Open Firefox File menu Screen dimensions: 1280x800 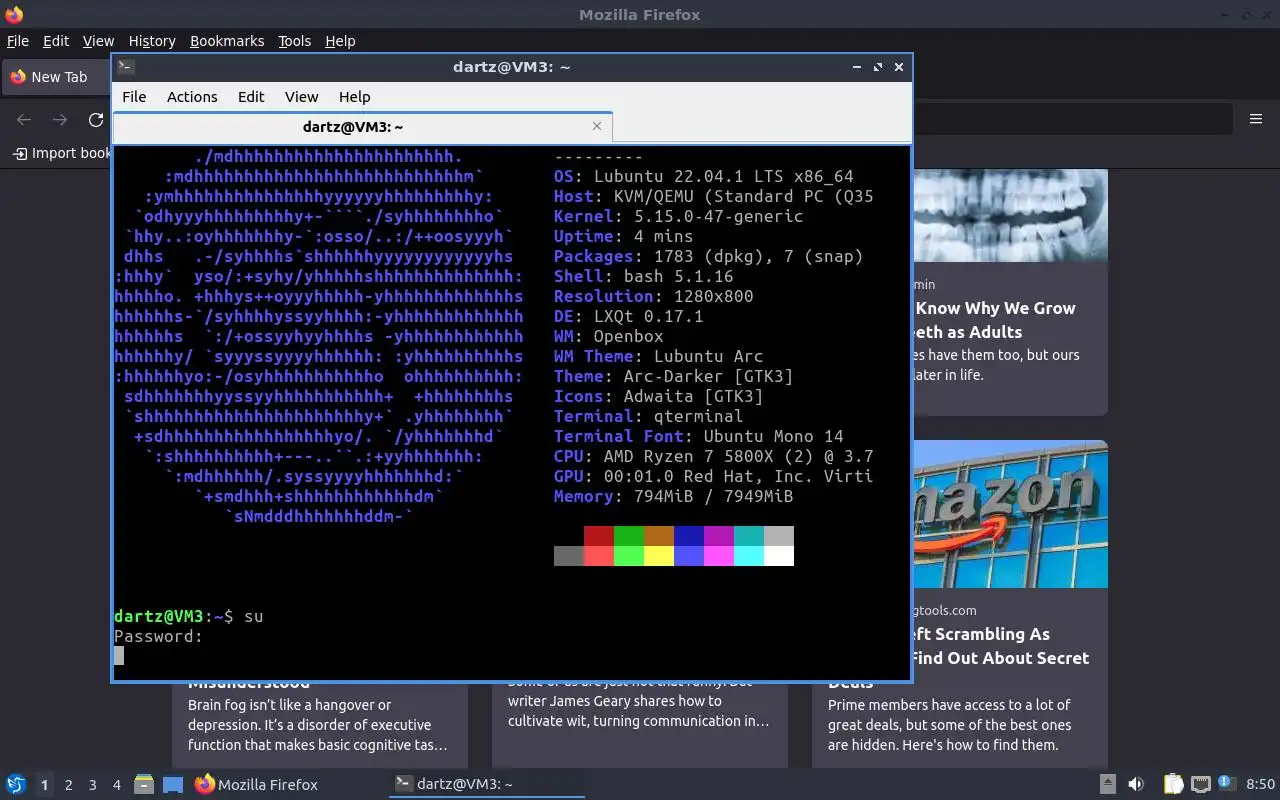click(x=18, y=41)
